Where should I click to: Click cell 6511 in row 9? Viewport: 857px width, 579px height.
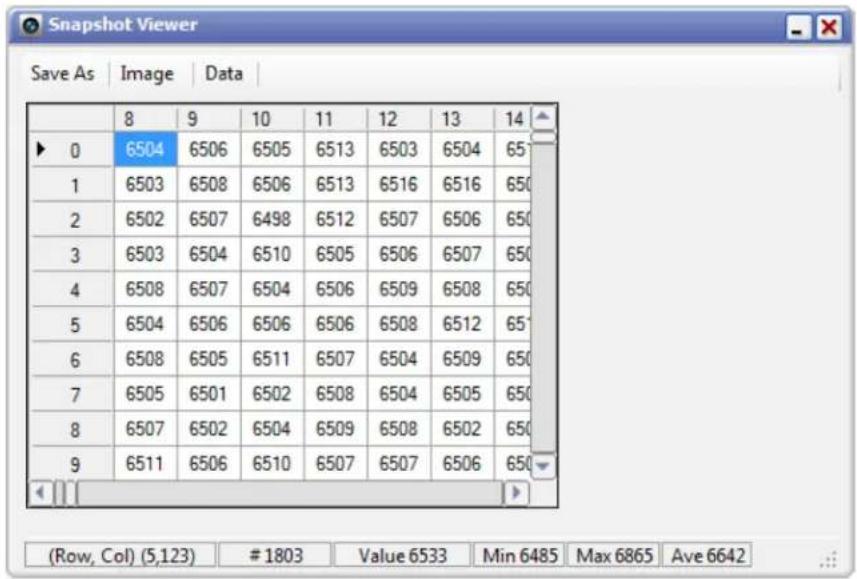coord(145,464)
